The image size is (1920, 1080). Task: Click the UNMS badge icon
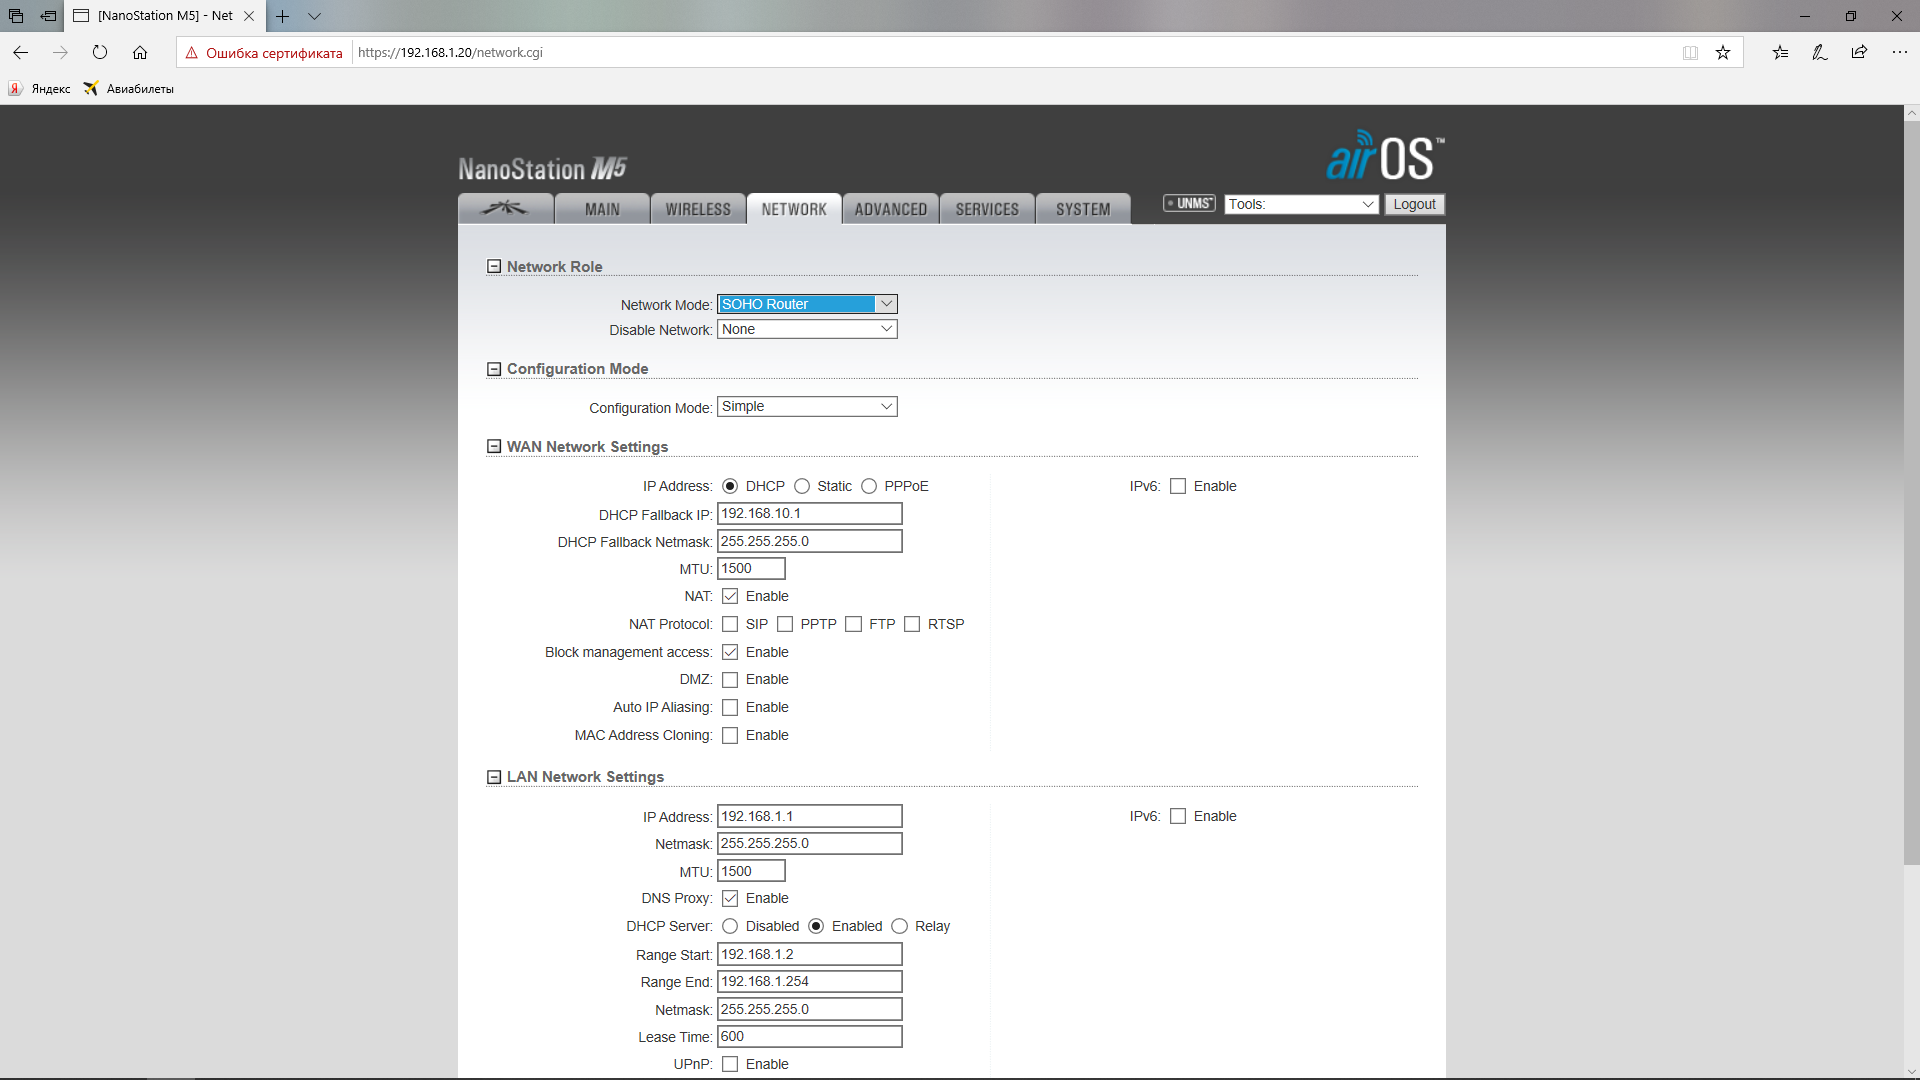coord(1189,204)
